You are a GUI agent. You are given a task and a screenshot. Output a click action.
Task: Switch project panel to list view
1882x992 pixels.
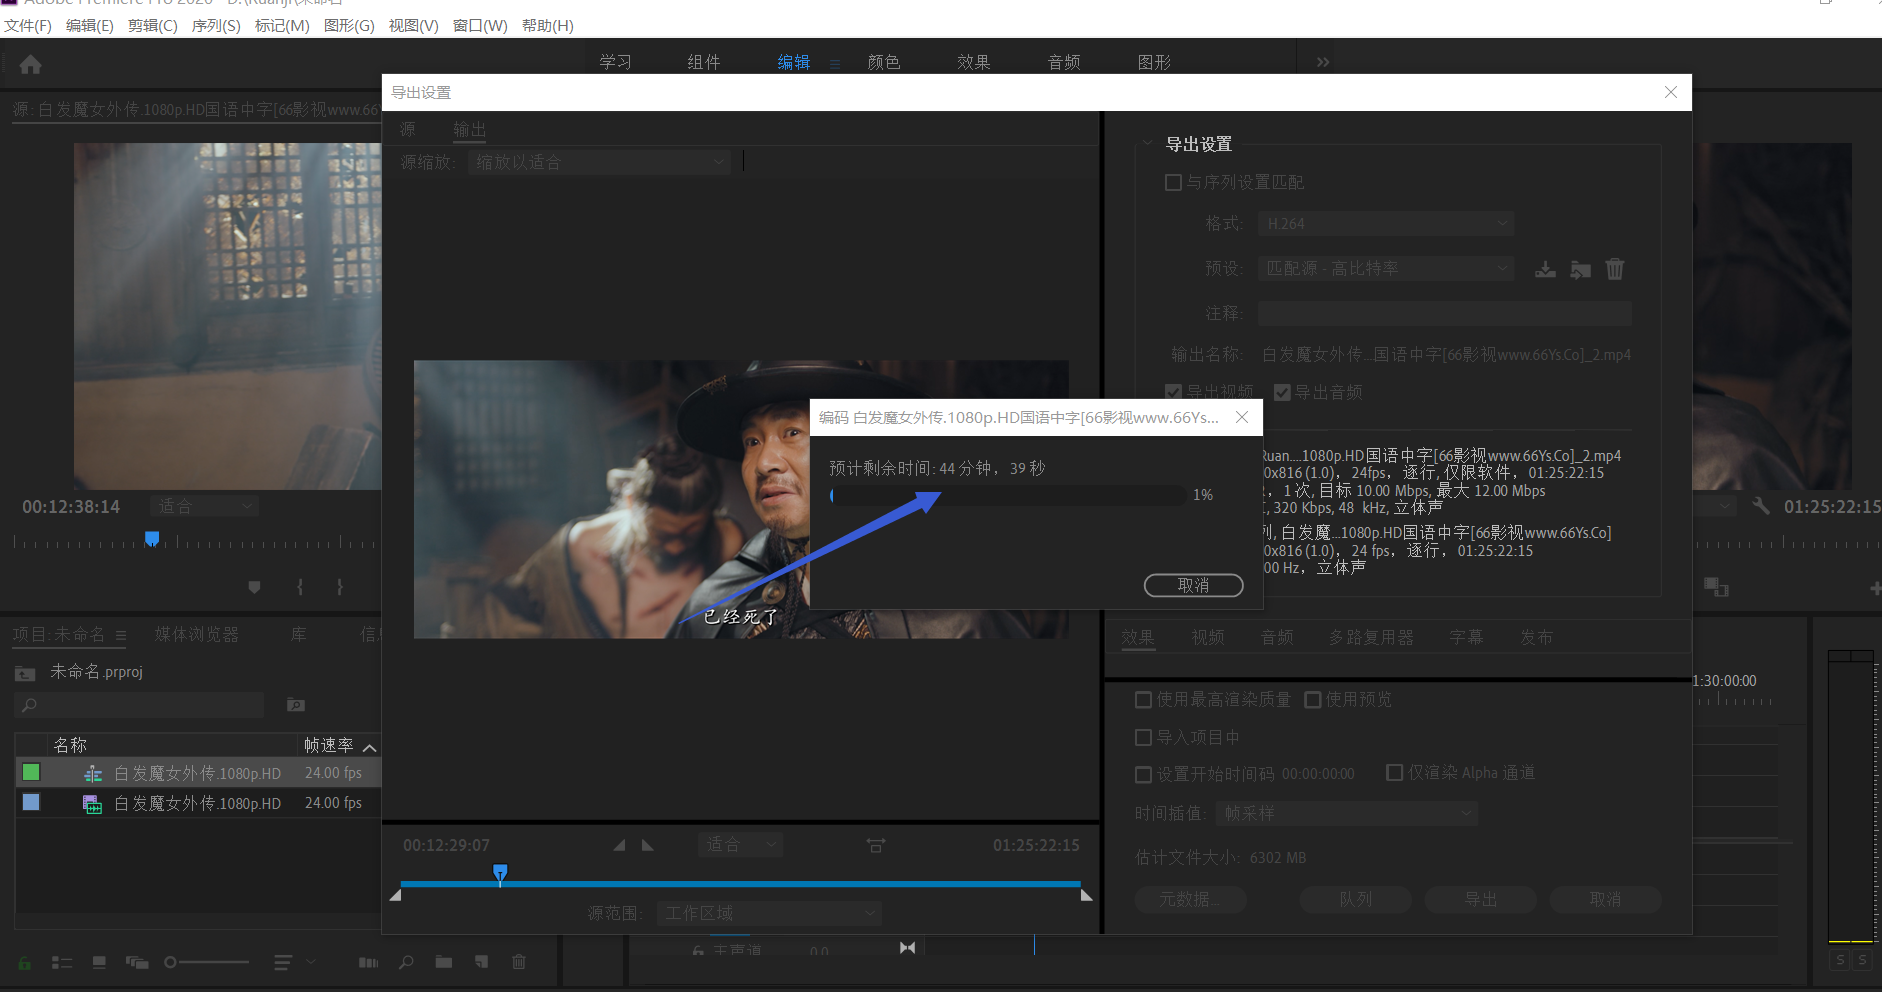62,962
